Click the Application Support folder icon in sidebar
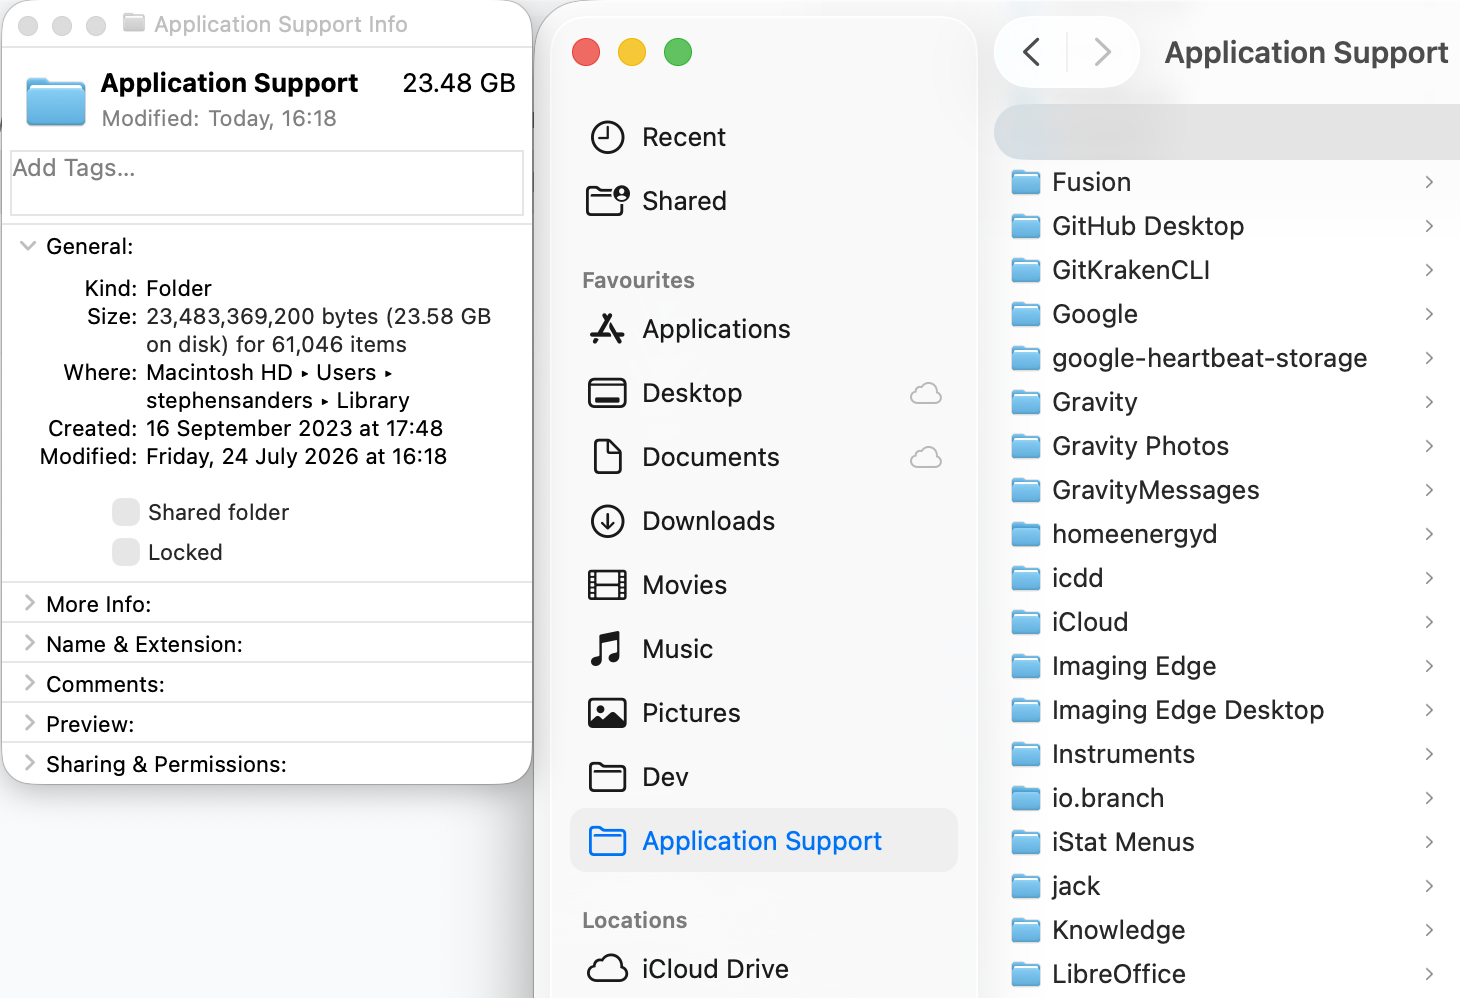The image size is (1460, 998). pos(607,841)
